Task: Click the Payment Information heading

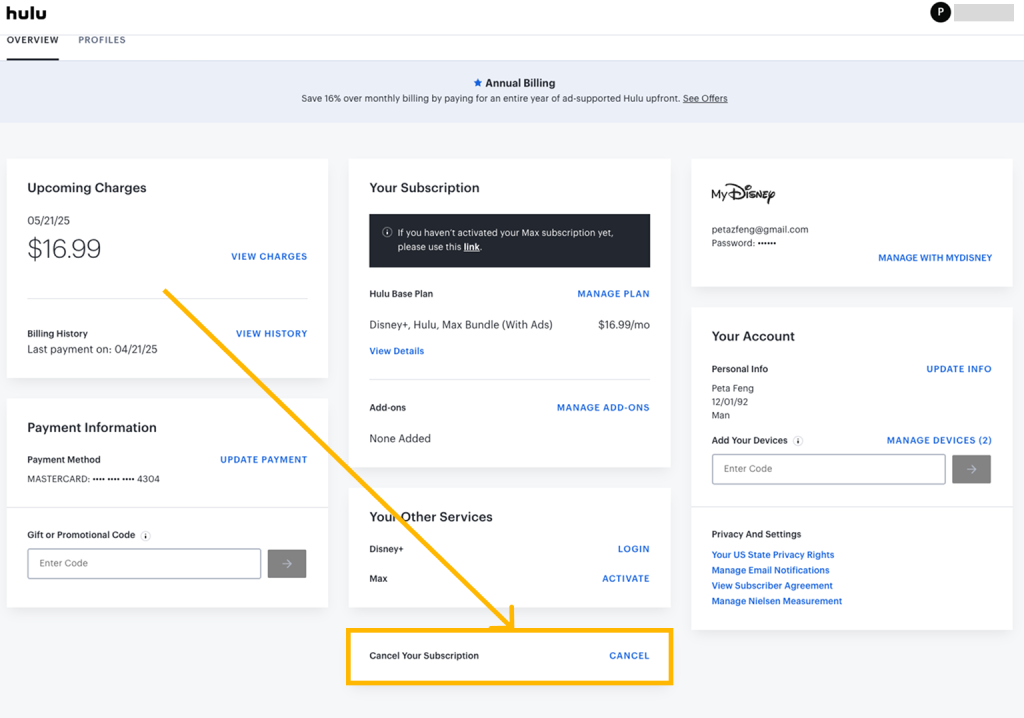Action: [x=92, y=428]
